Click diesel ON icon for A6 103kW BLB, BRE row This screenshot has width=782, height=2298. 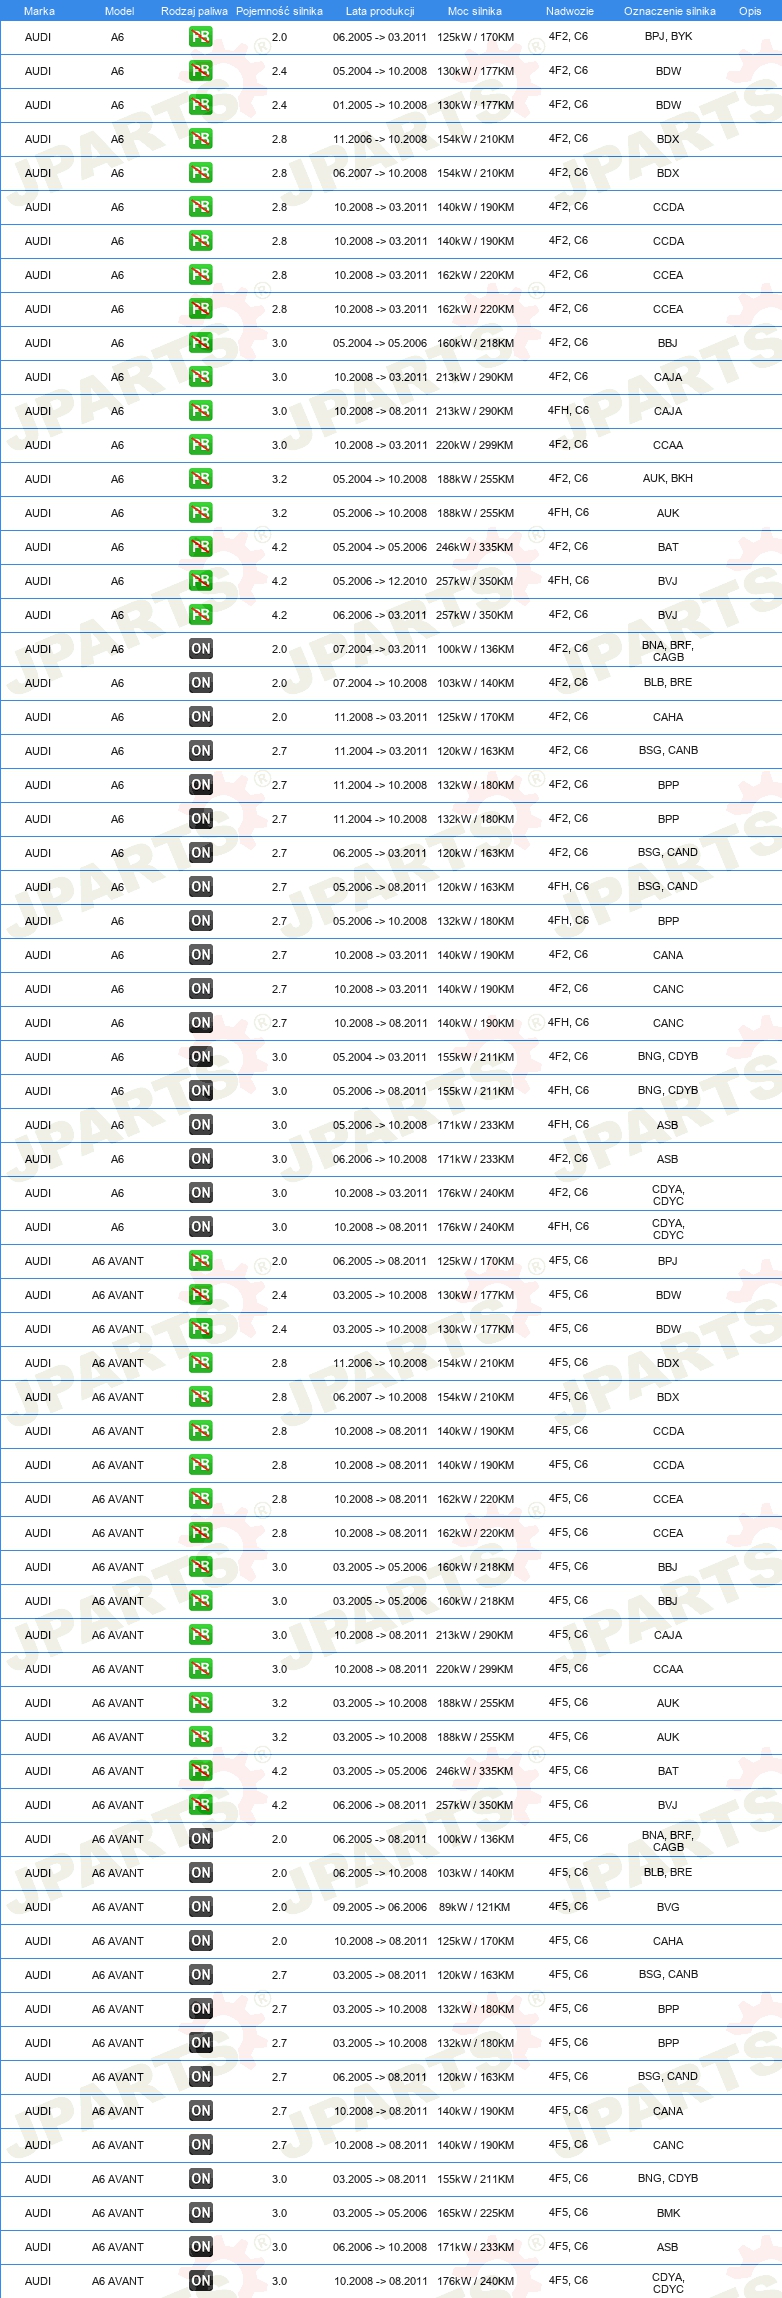pyautogui.click(x=201, y=683)
